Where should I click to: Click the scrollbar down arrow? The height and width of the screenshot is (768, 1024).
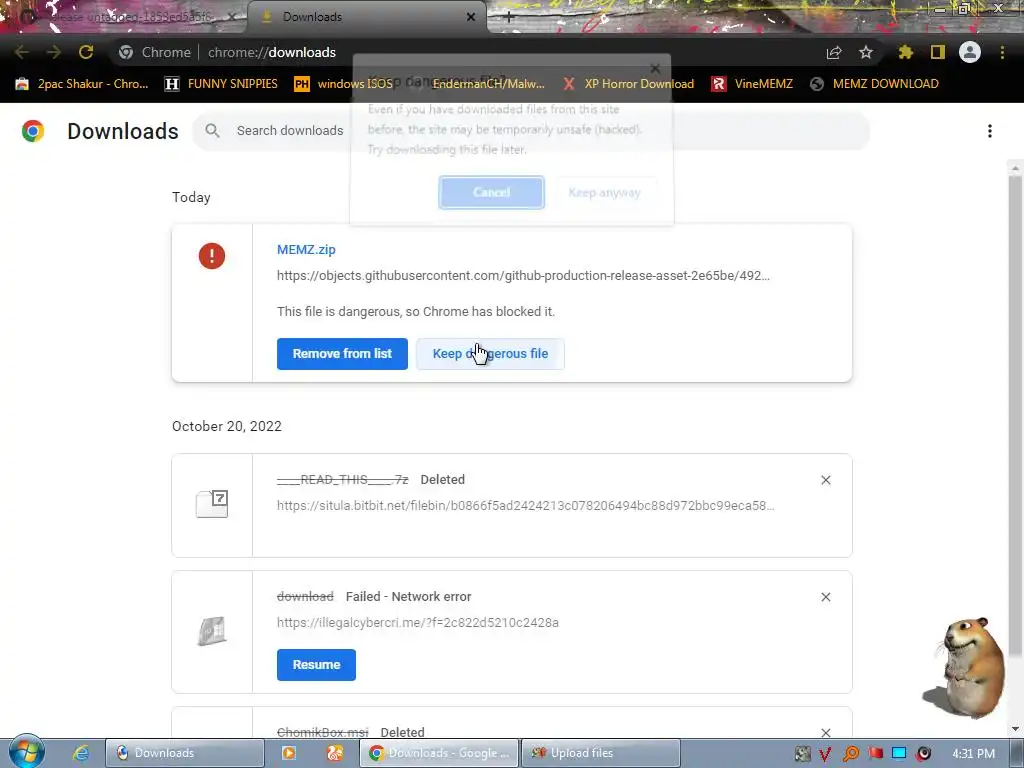[x=1015, y=729]
